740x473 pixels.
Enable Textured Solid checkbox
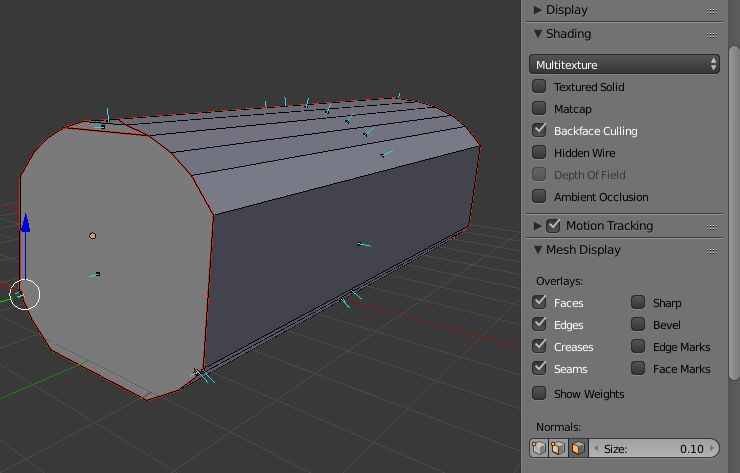tap(539, 86)
